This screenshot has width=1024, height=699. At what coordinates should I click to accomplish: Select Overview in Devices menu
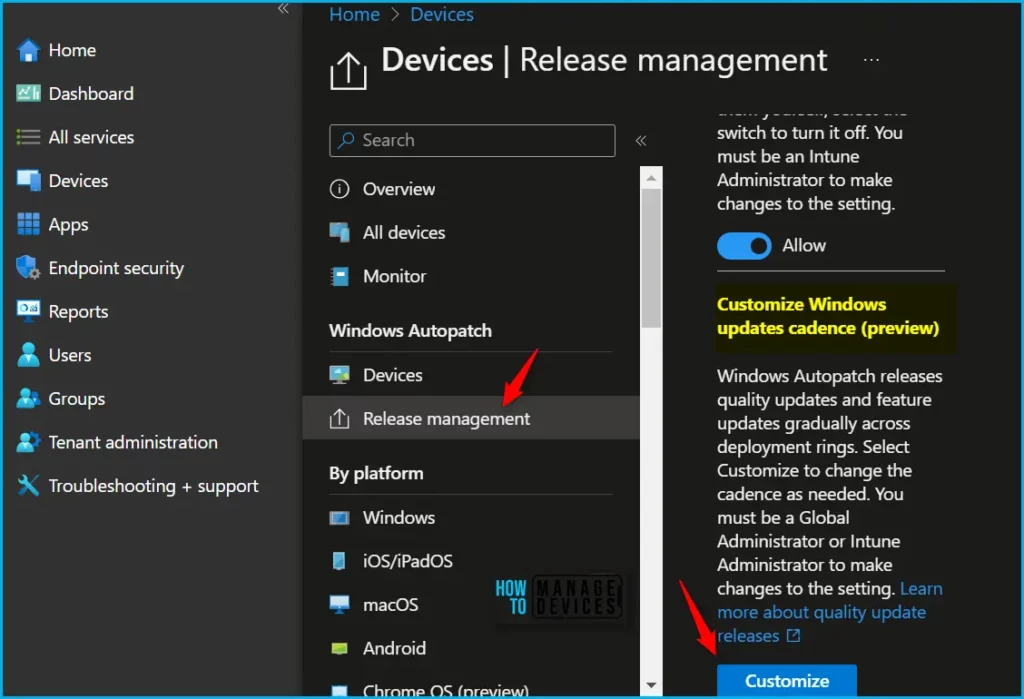(399, 189)
